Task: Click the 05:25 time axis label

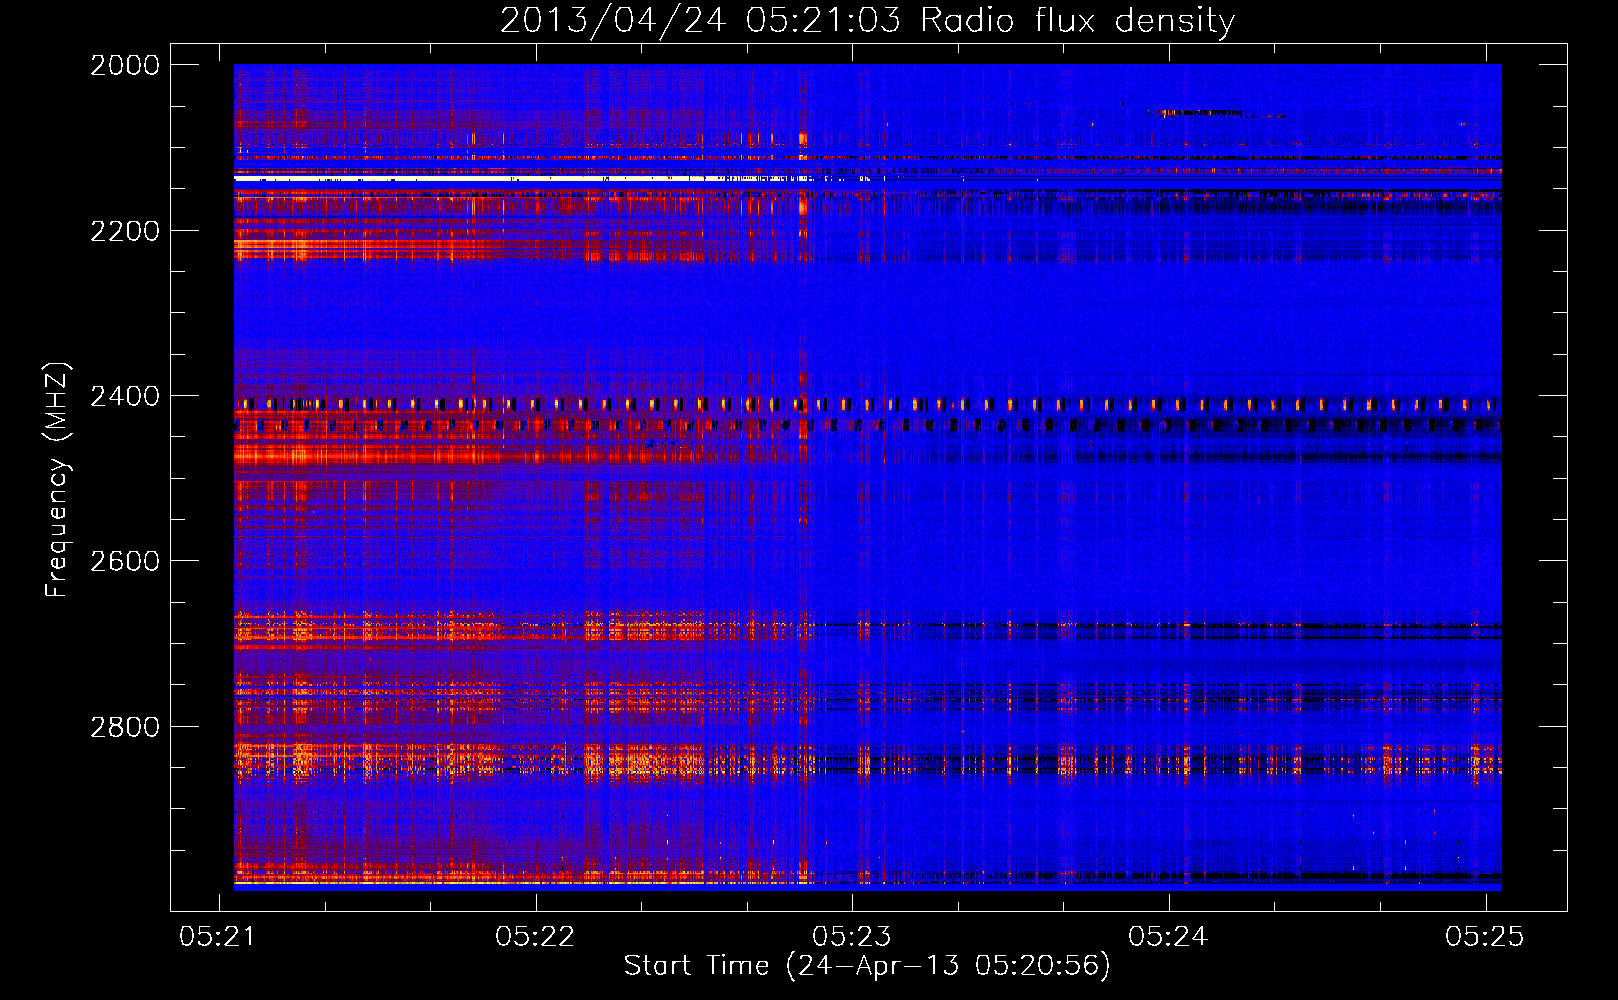Action: click(x=1485, y=936)
